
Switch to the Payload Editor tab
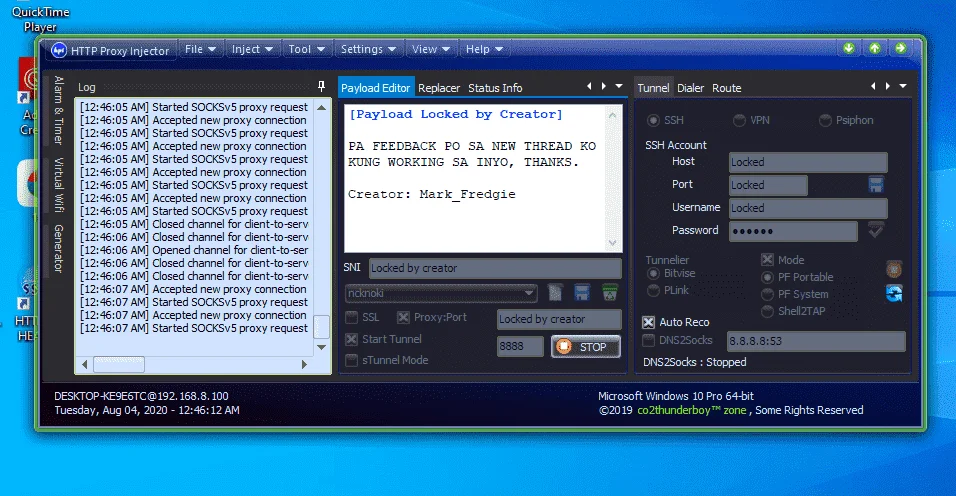pyautogui.click(x=376, y=88)
